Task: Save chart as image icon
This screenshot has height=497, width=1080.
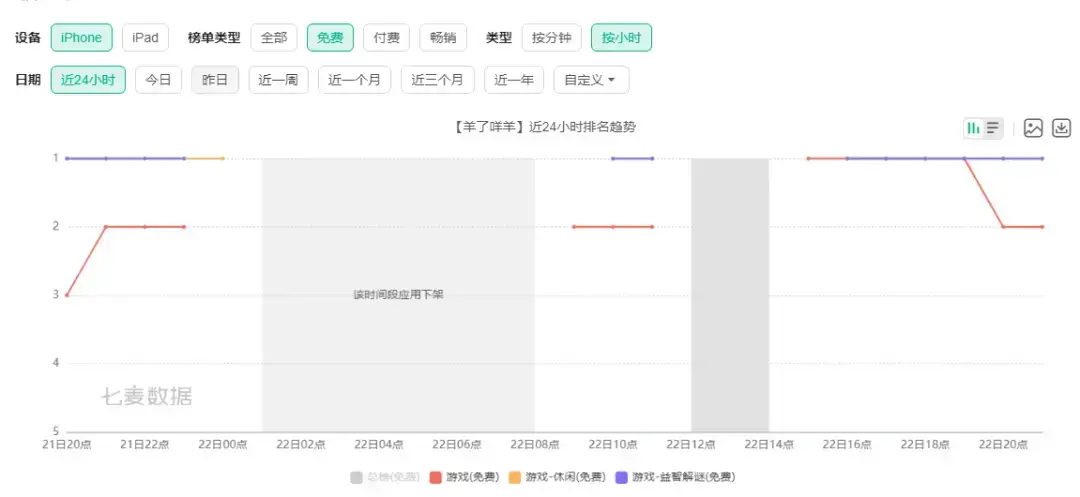Action: pos(1033,128)
